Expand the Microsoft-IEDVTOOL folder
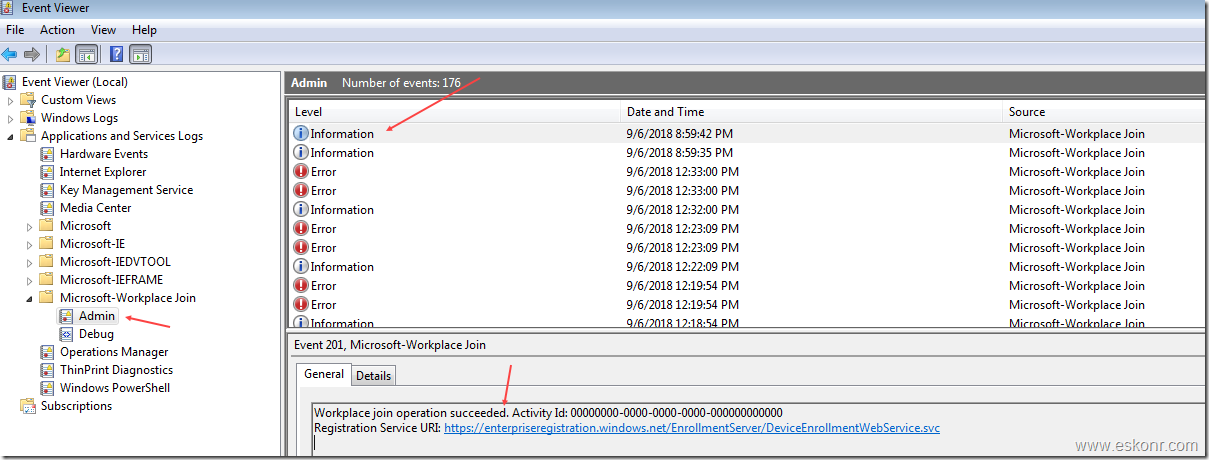The image size is (1209, 460). coord(30,262)
